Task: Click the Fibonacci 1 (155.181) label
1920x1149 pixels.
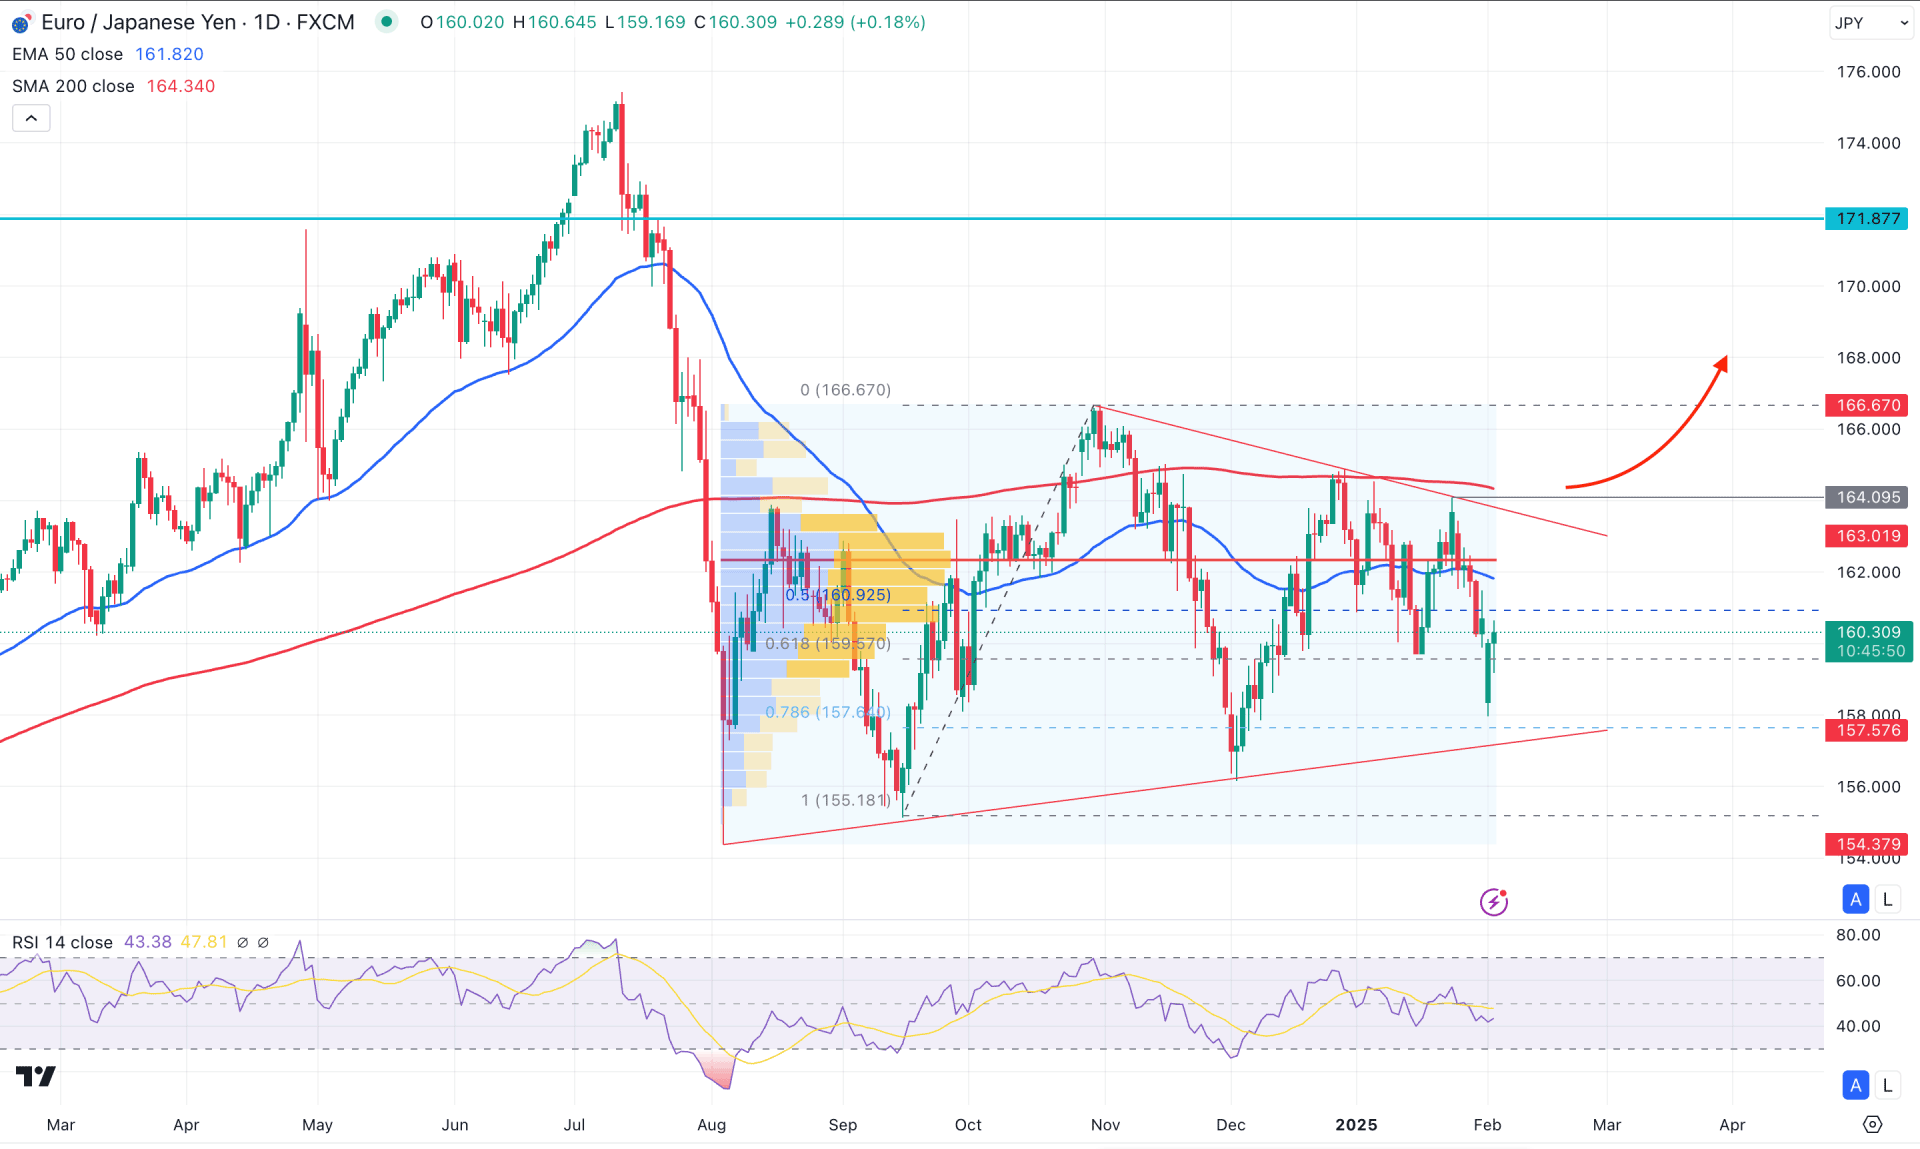Action: (x=845, y=800)
